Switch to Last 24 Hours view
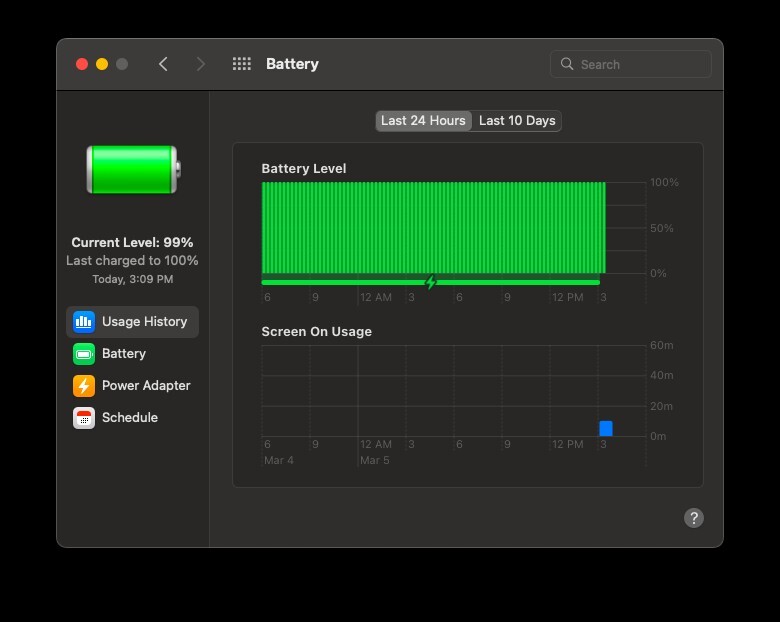 423,121
